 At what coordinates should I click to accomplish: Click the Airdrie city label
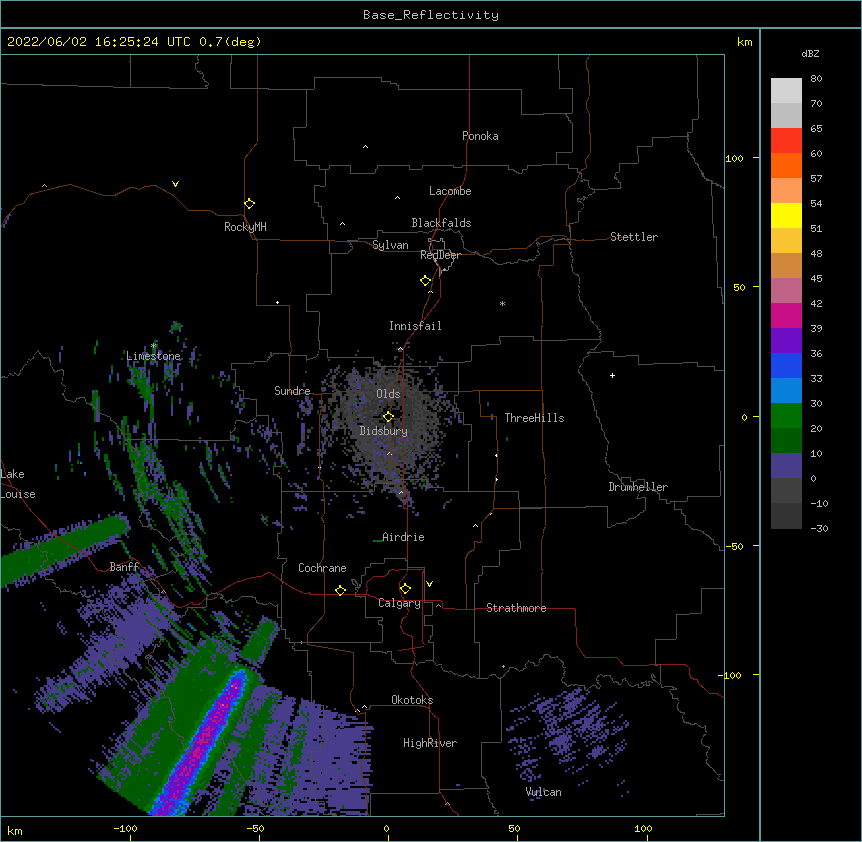point(403,537)
